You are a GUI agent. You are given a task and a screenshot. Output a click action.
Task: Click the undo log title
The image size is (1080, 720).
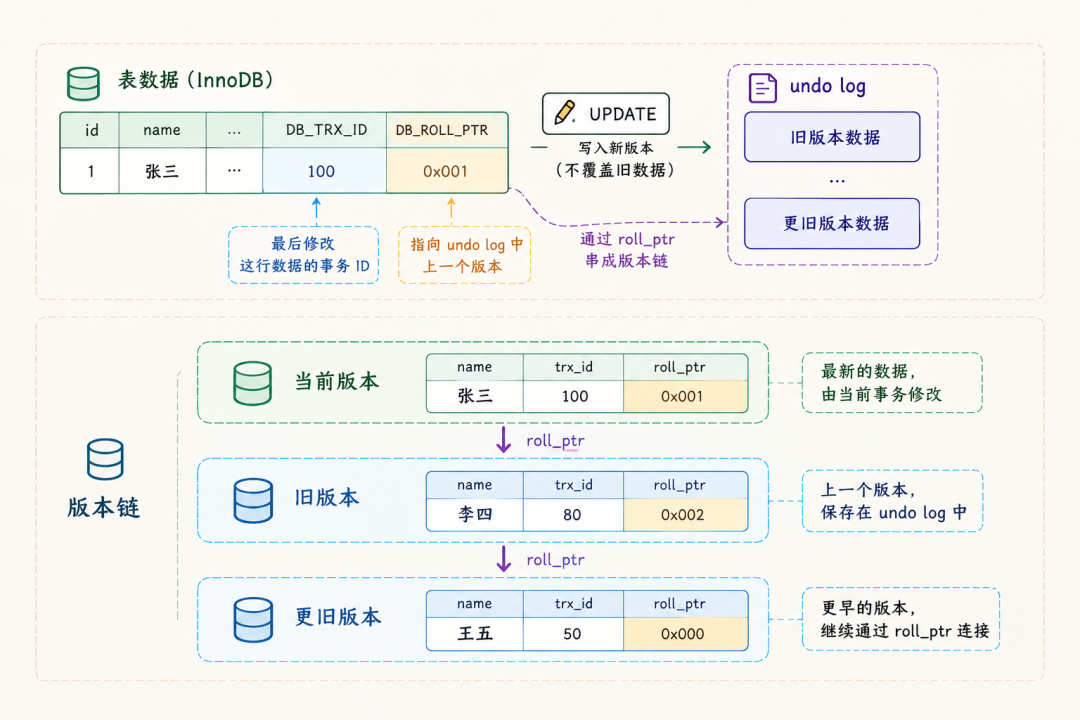827,86
